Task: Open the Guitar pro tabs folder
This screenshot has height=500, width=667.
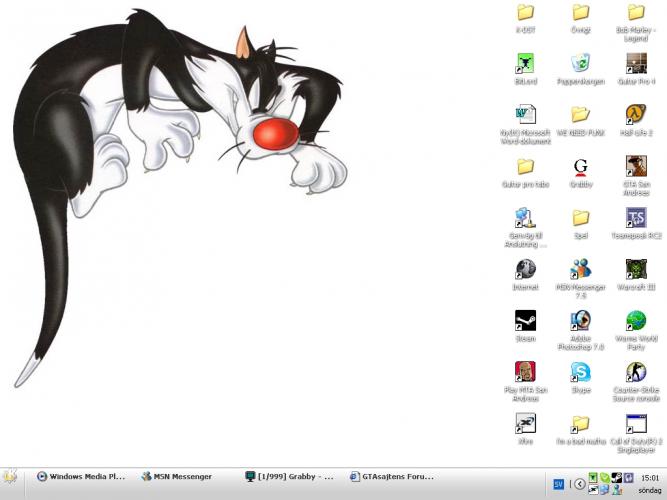Action: 525,166
